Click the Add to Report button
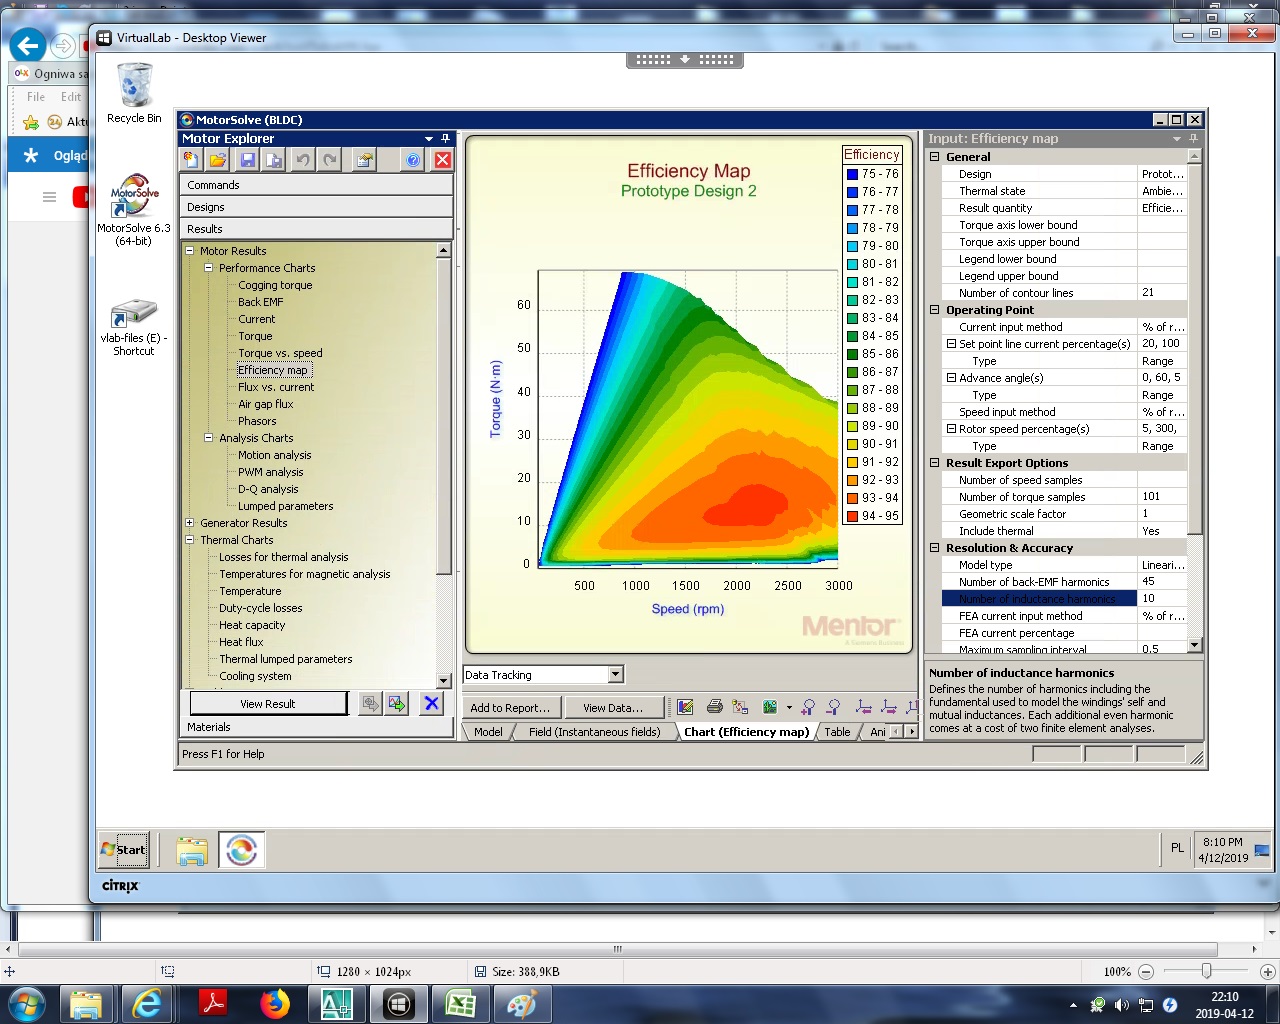1280x1024 pixels. pos(510,708)
